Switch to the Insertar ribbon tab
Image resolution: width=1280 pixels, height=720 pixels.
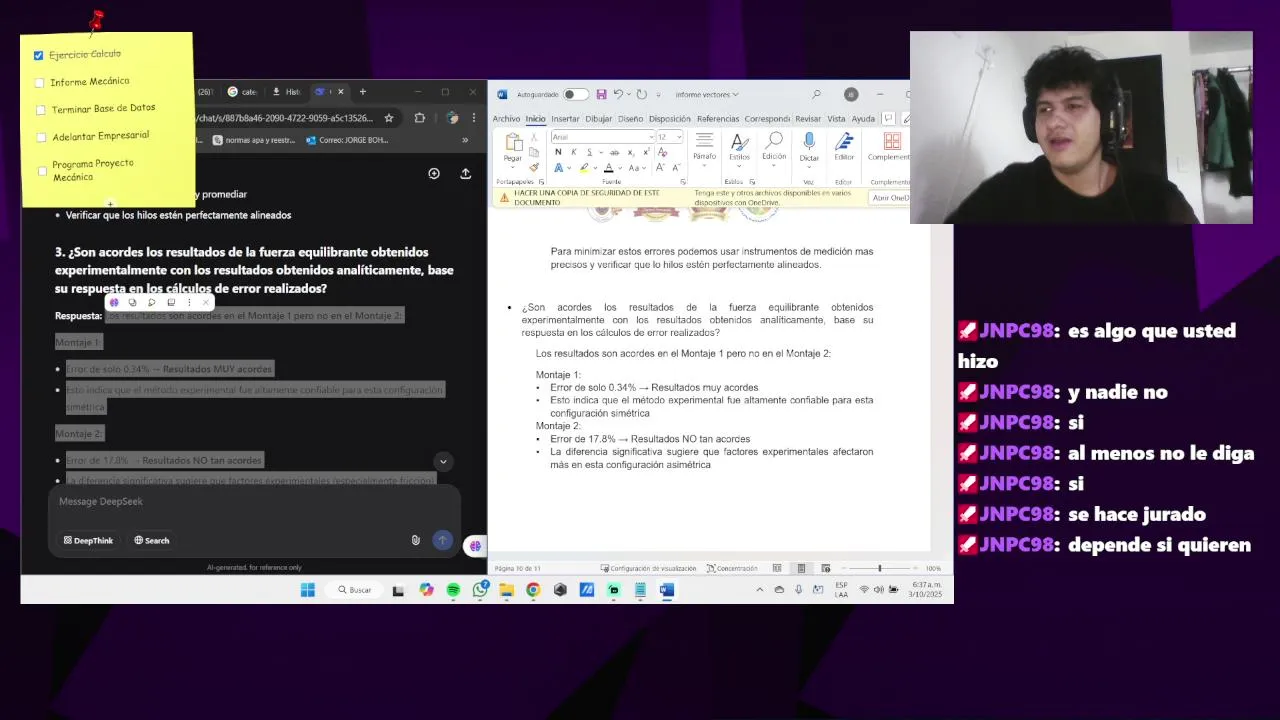pyautogui.click(x=565, y=118)
